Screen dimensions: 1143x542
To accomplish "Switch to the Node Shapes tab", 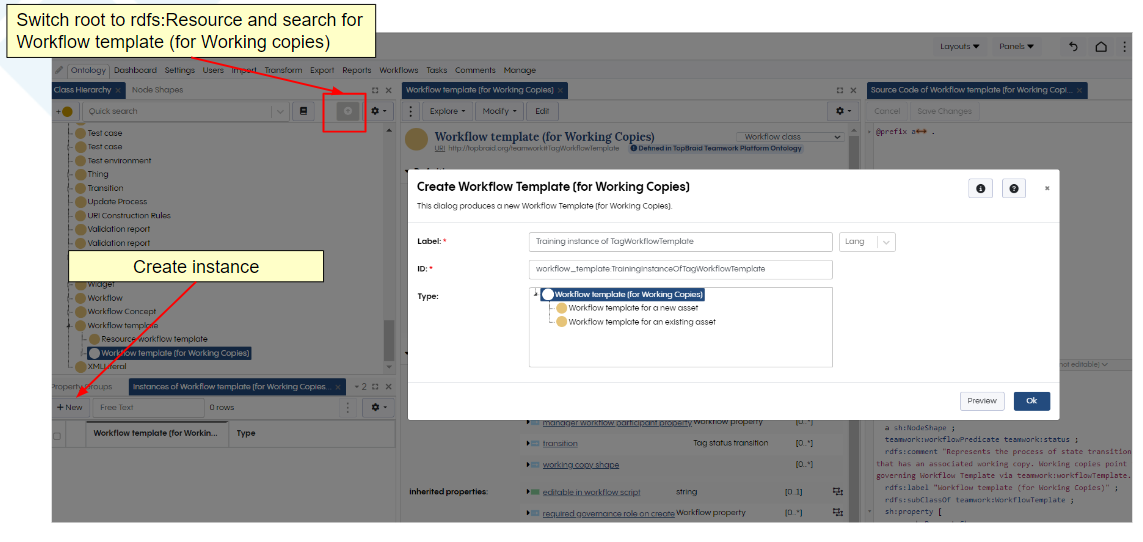I will [157, 90].
